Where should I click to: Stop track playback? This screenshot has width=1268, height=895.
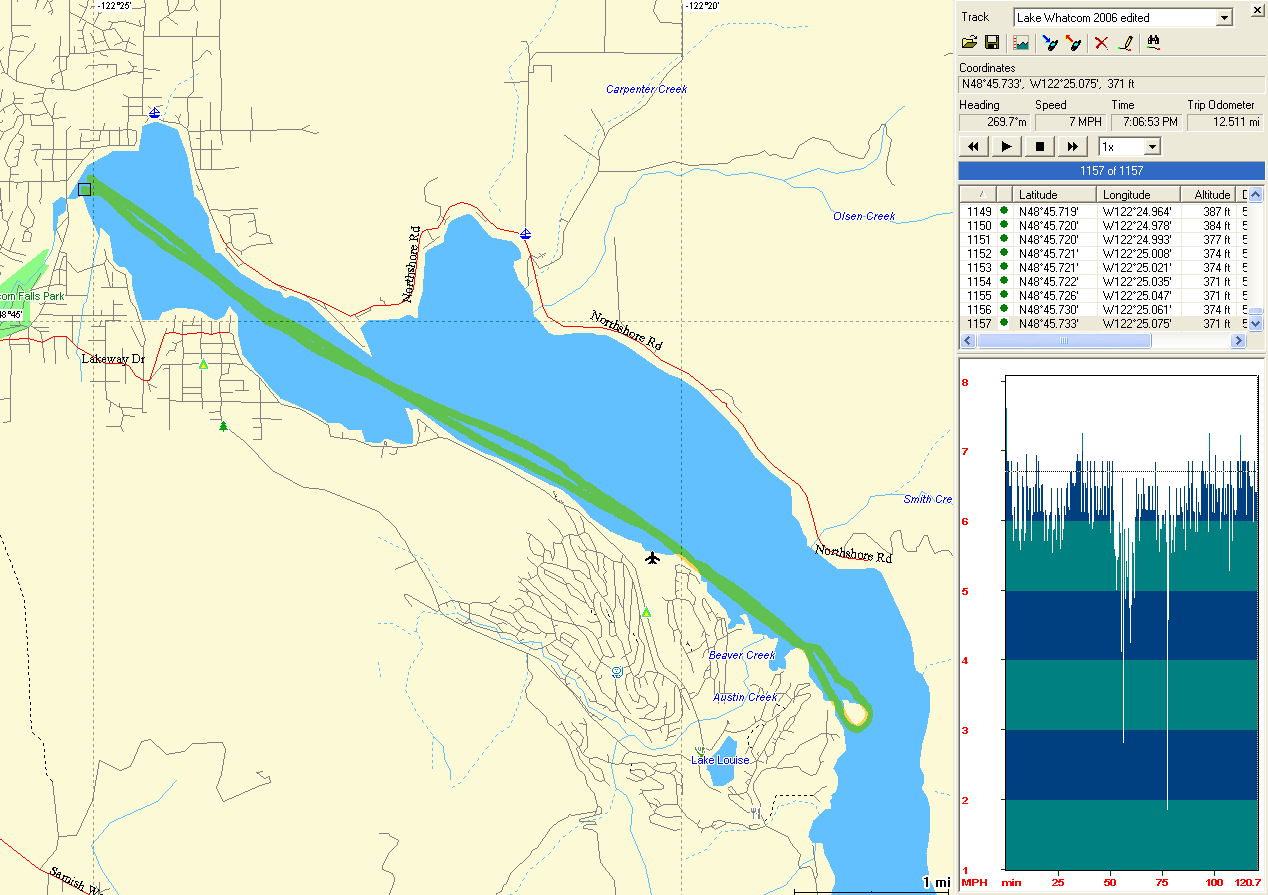click(1040, 147)
